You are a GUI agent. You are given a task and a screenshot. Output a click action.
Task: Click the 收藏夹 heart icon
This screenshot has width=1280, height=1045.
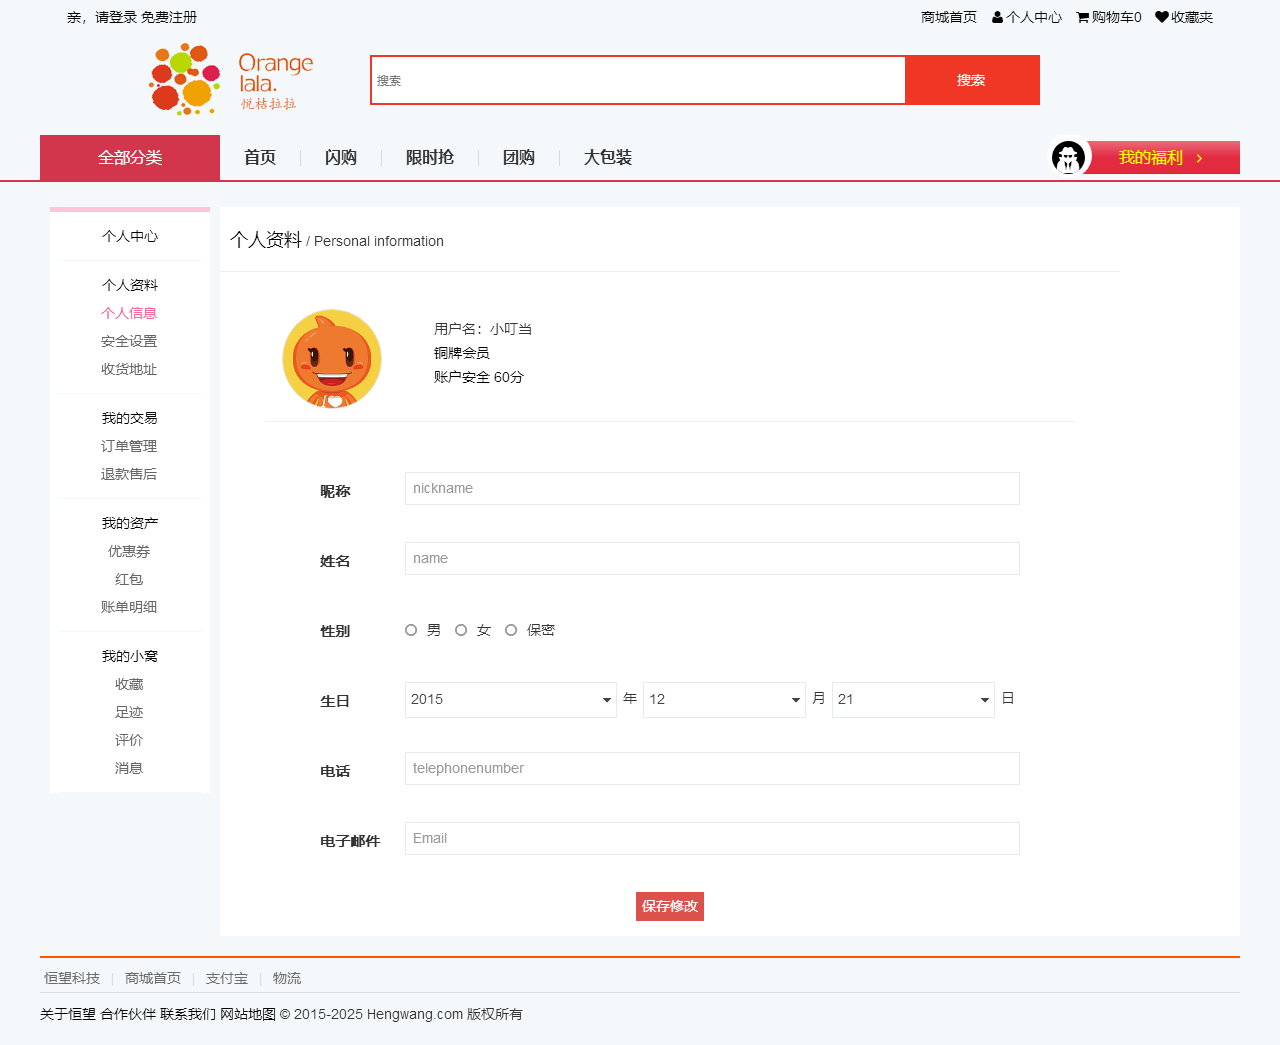pyautogui.click(x=1161, y=17)
